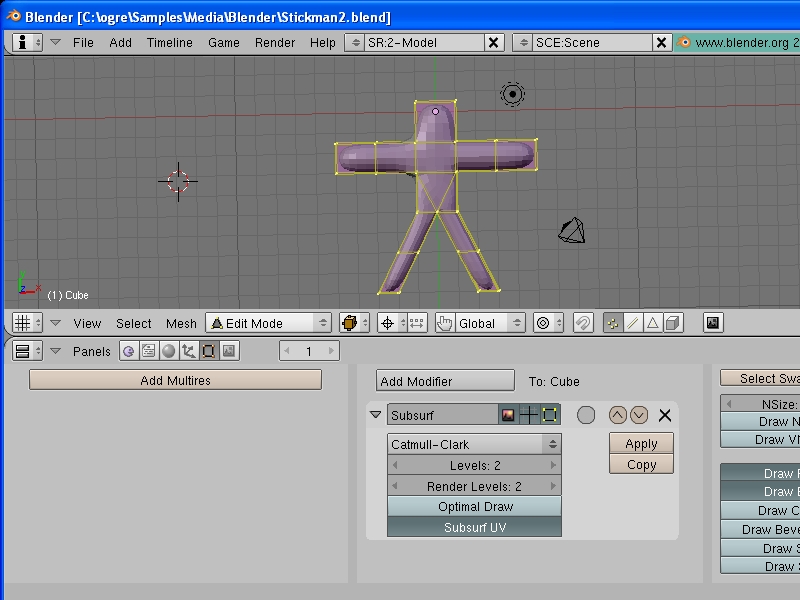
Task: Apply the Subsurf modifier
Action: click(x=641, y=443)
